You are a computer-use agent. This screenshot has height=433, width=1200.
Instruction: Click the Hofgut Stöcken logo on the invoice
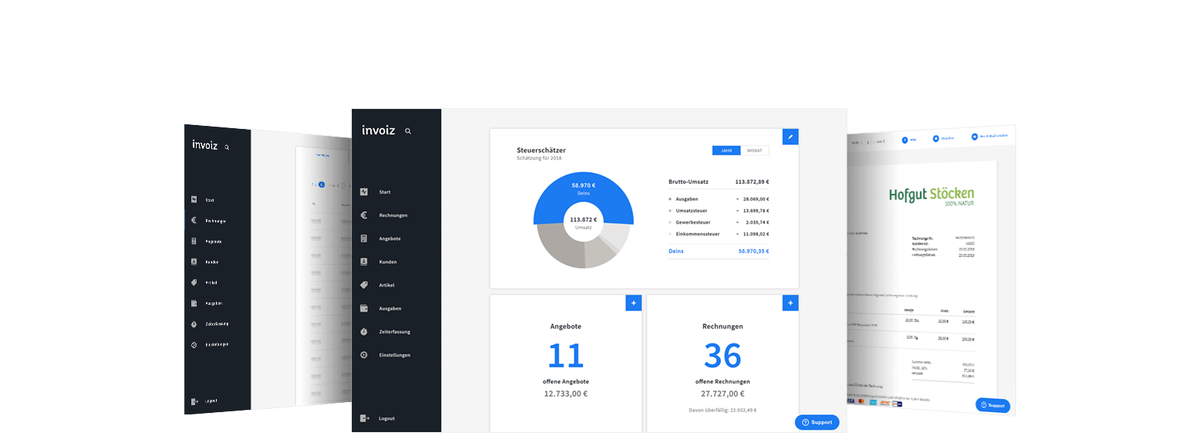931,196
